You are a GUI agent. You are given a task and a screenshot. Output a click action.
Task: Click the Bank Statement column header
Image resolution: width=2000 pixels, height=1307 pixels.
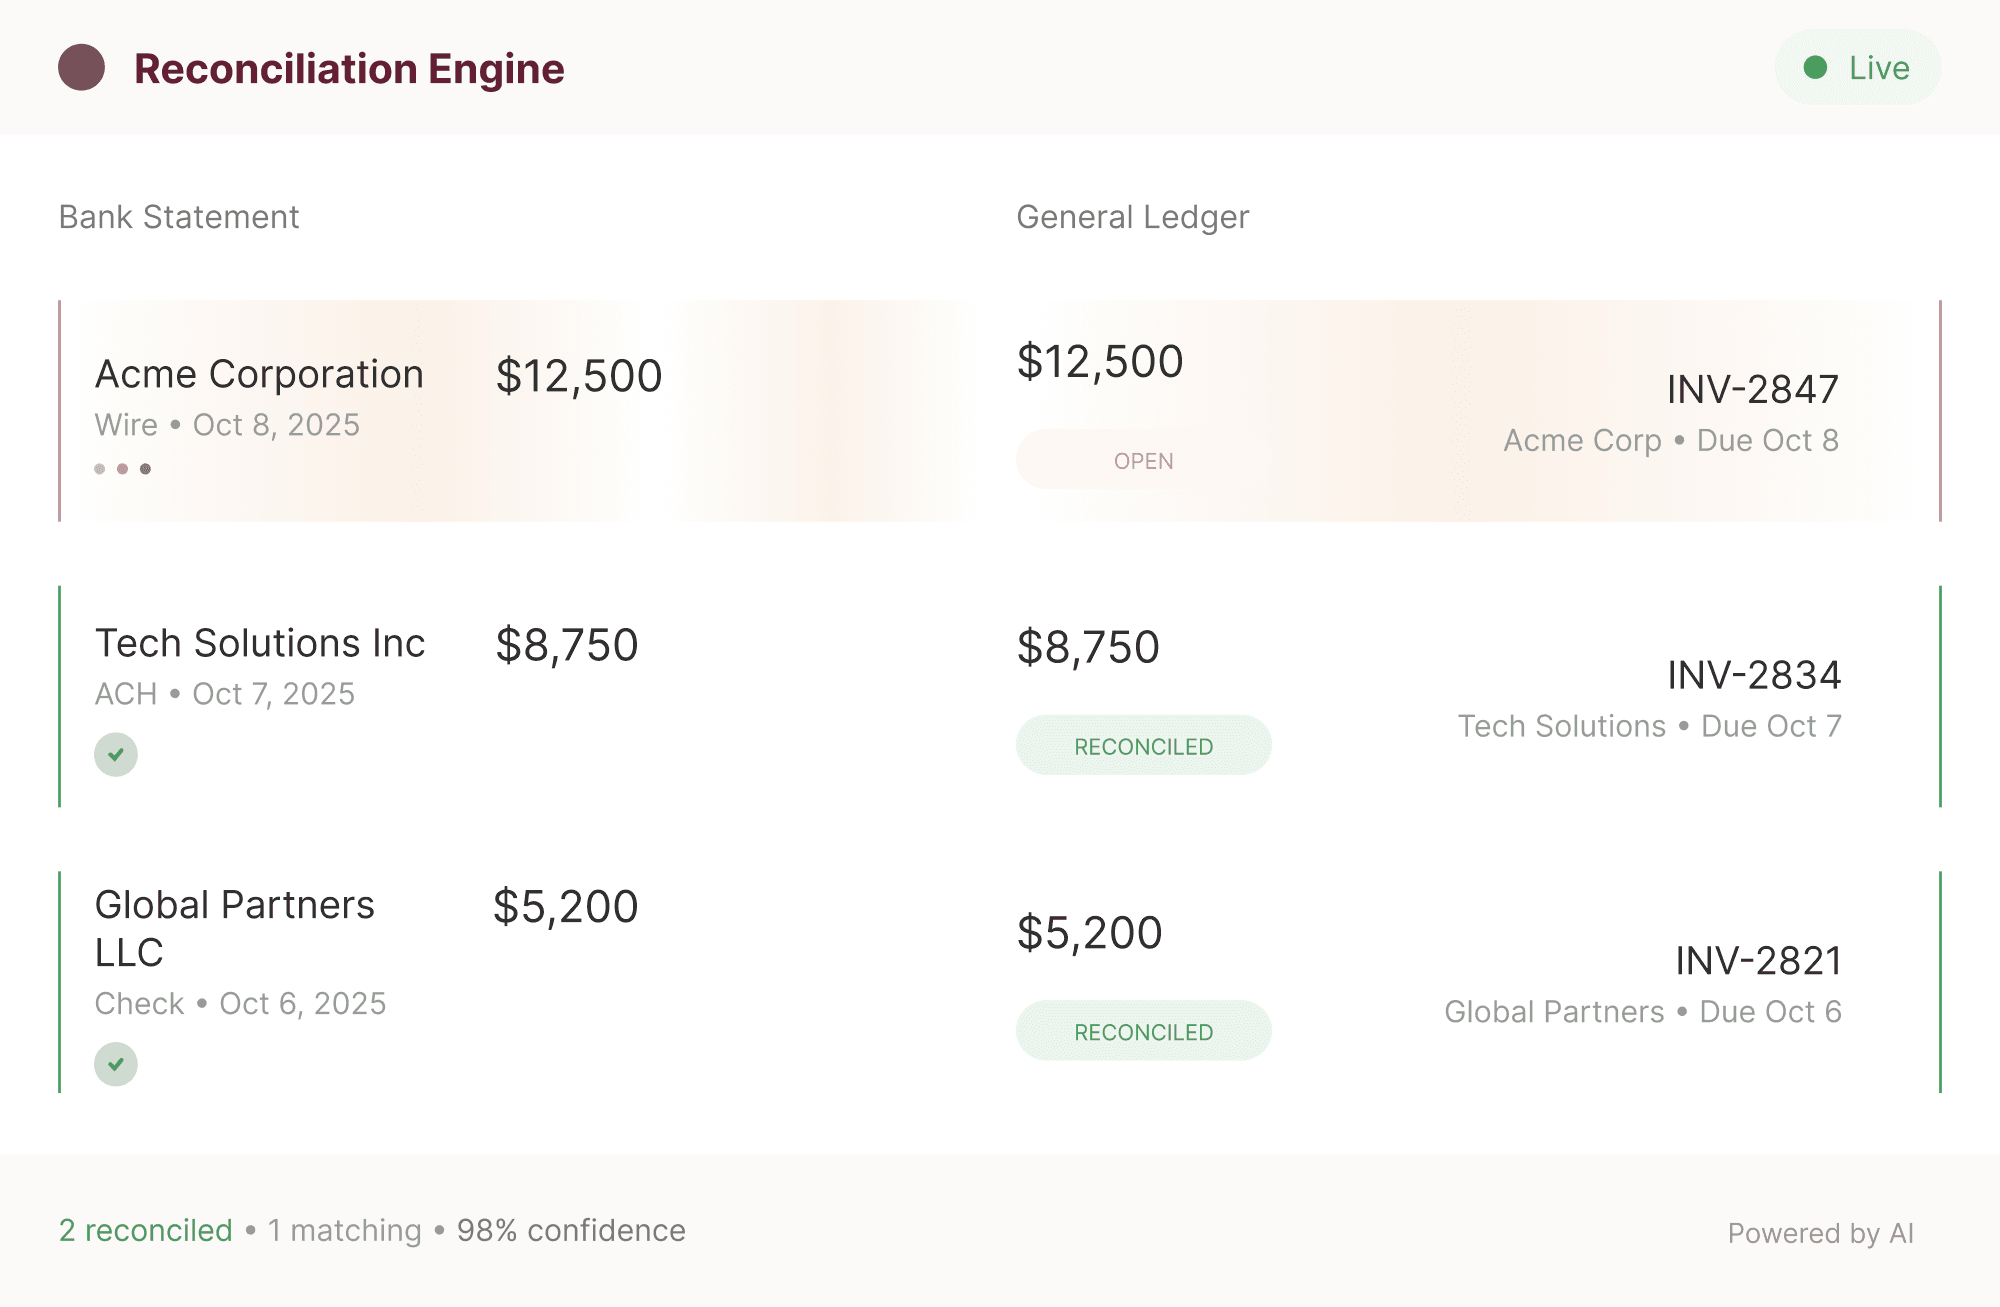(x=179, y=217)
